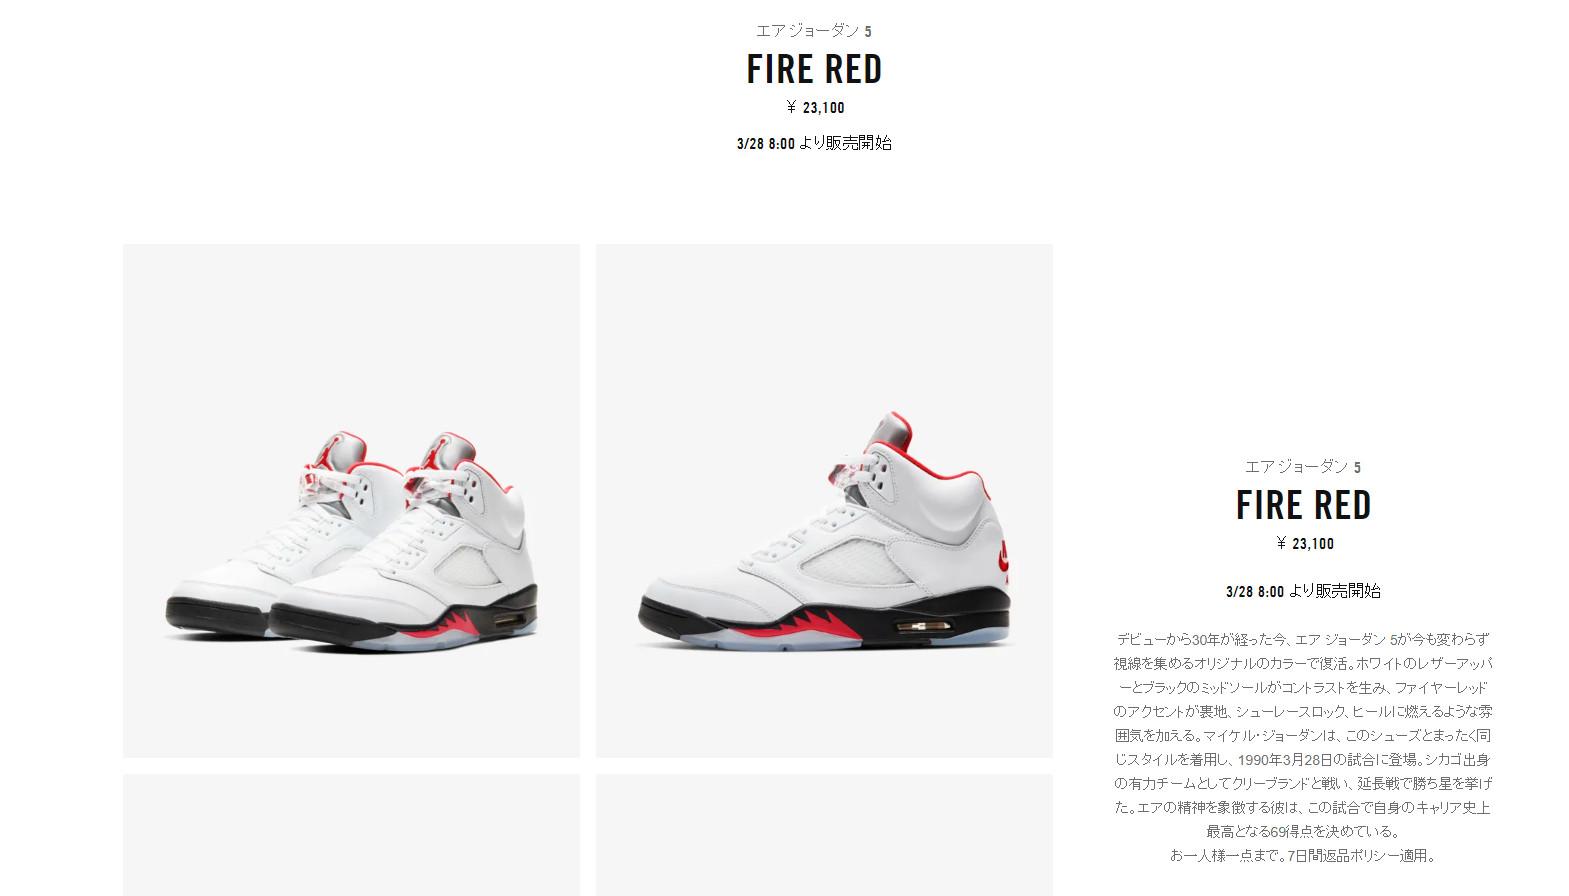The image size is (1569, 896).
Task: Click the paragraph starting デビューから30年が経った今
Action: (x=1303, y=735)
